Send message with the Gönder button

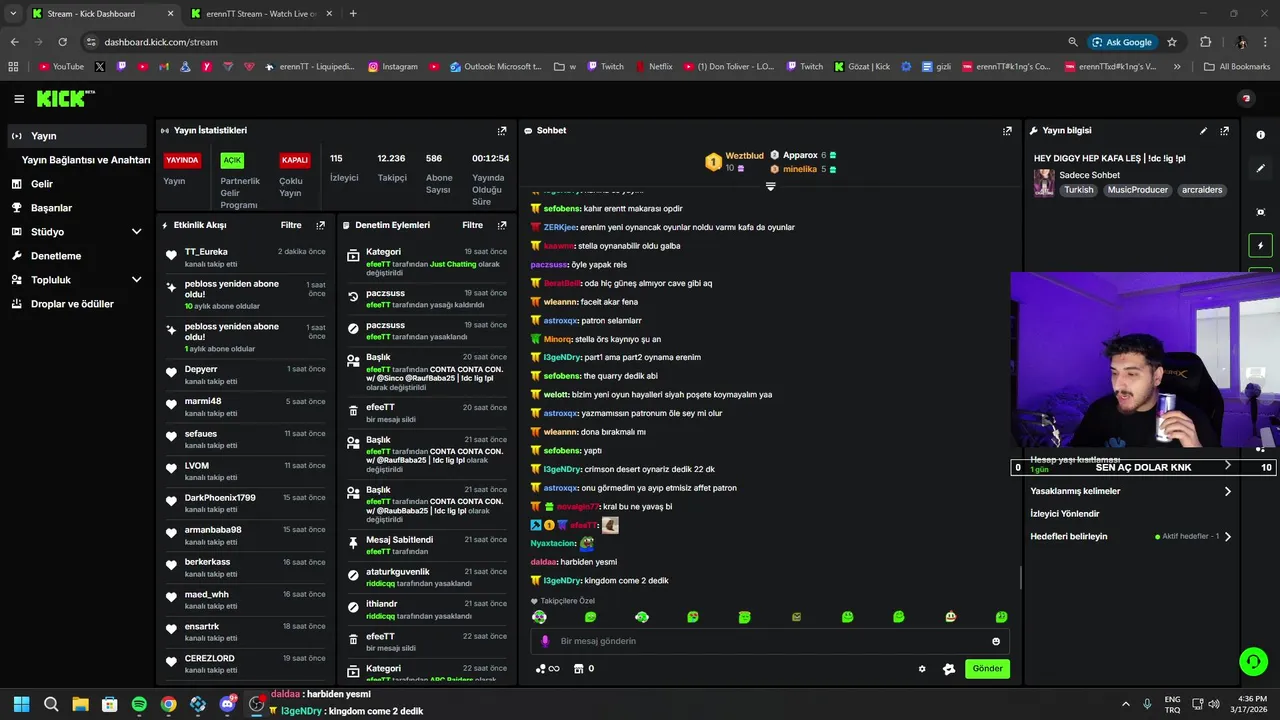click(x=987, y=669)
